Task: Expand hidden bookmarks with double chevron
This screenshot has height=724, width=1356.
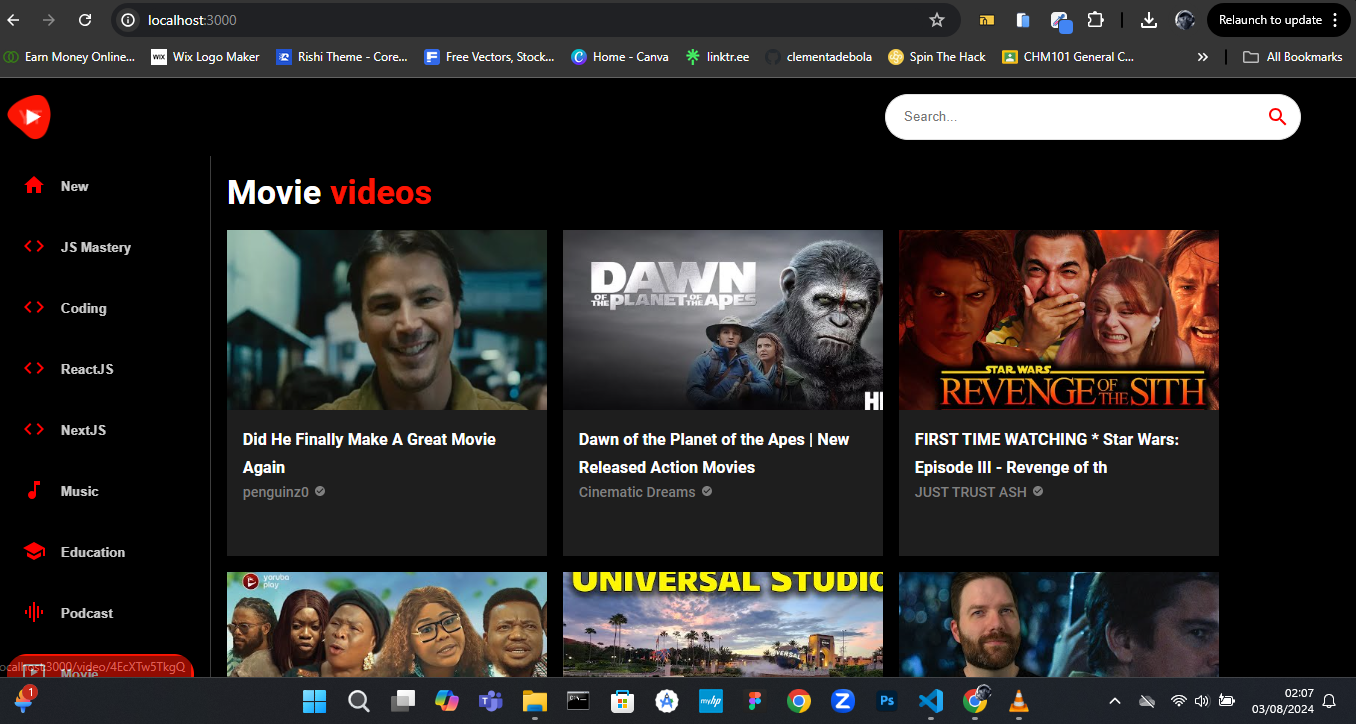Action: coord(1203,57)
